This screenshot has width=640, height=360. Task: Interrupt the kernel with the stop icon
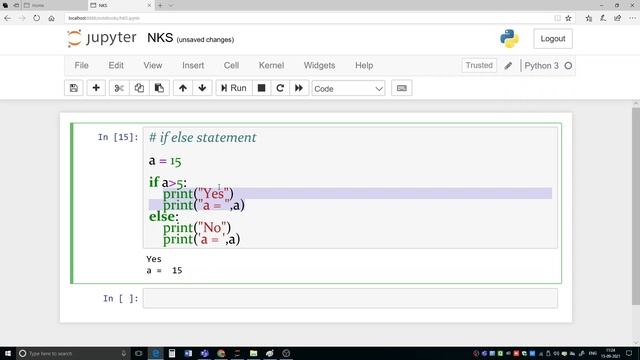[261, 88]
